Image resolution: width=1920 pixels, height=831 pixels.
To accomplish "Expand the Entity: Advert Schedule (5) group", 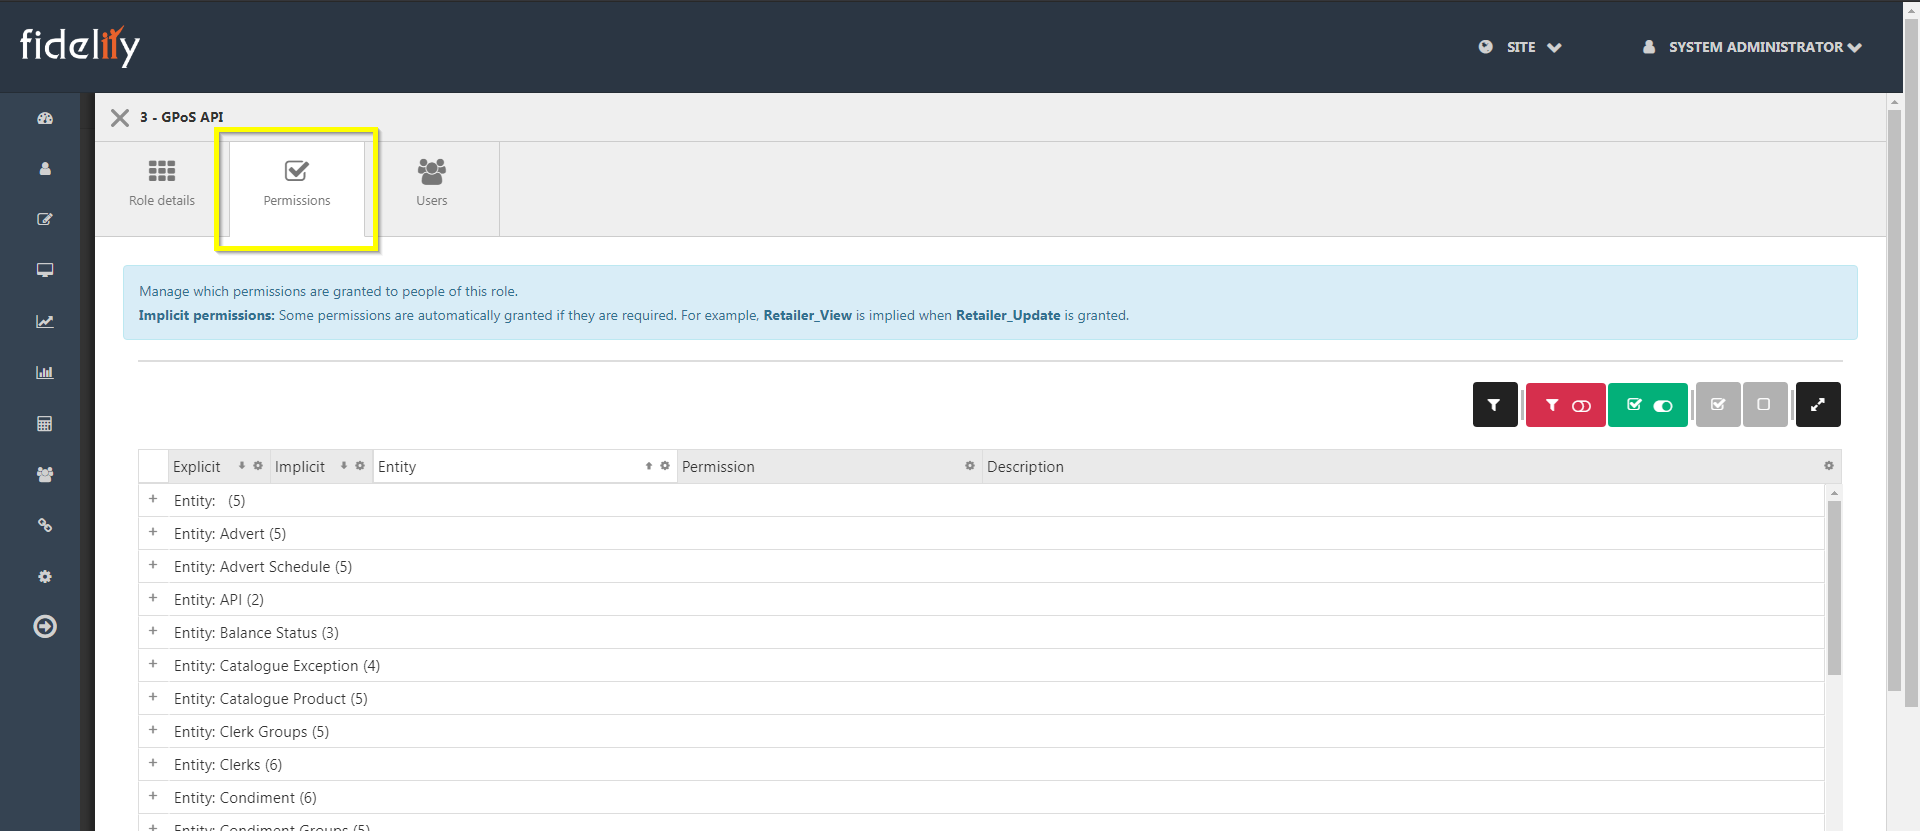I will pos(153,565).
